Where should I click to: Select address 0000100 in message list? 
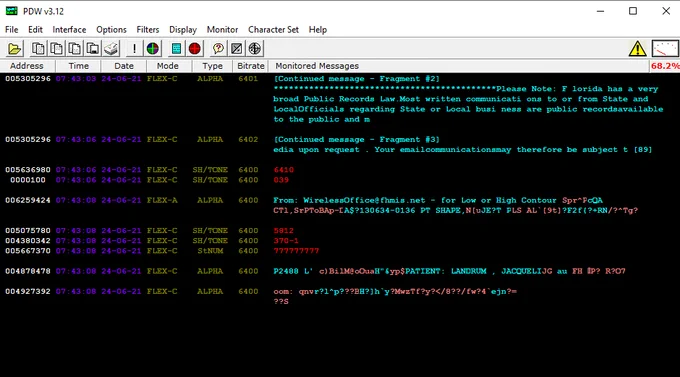(x=28, y=180)
